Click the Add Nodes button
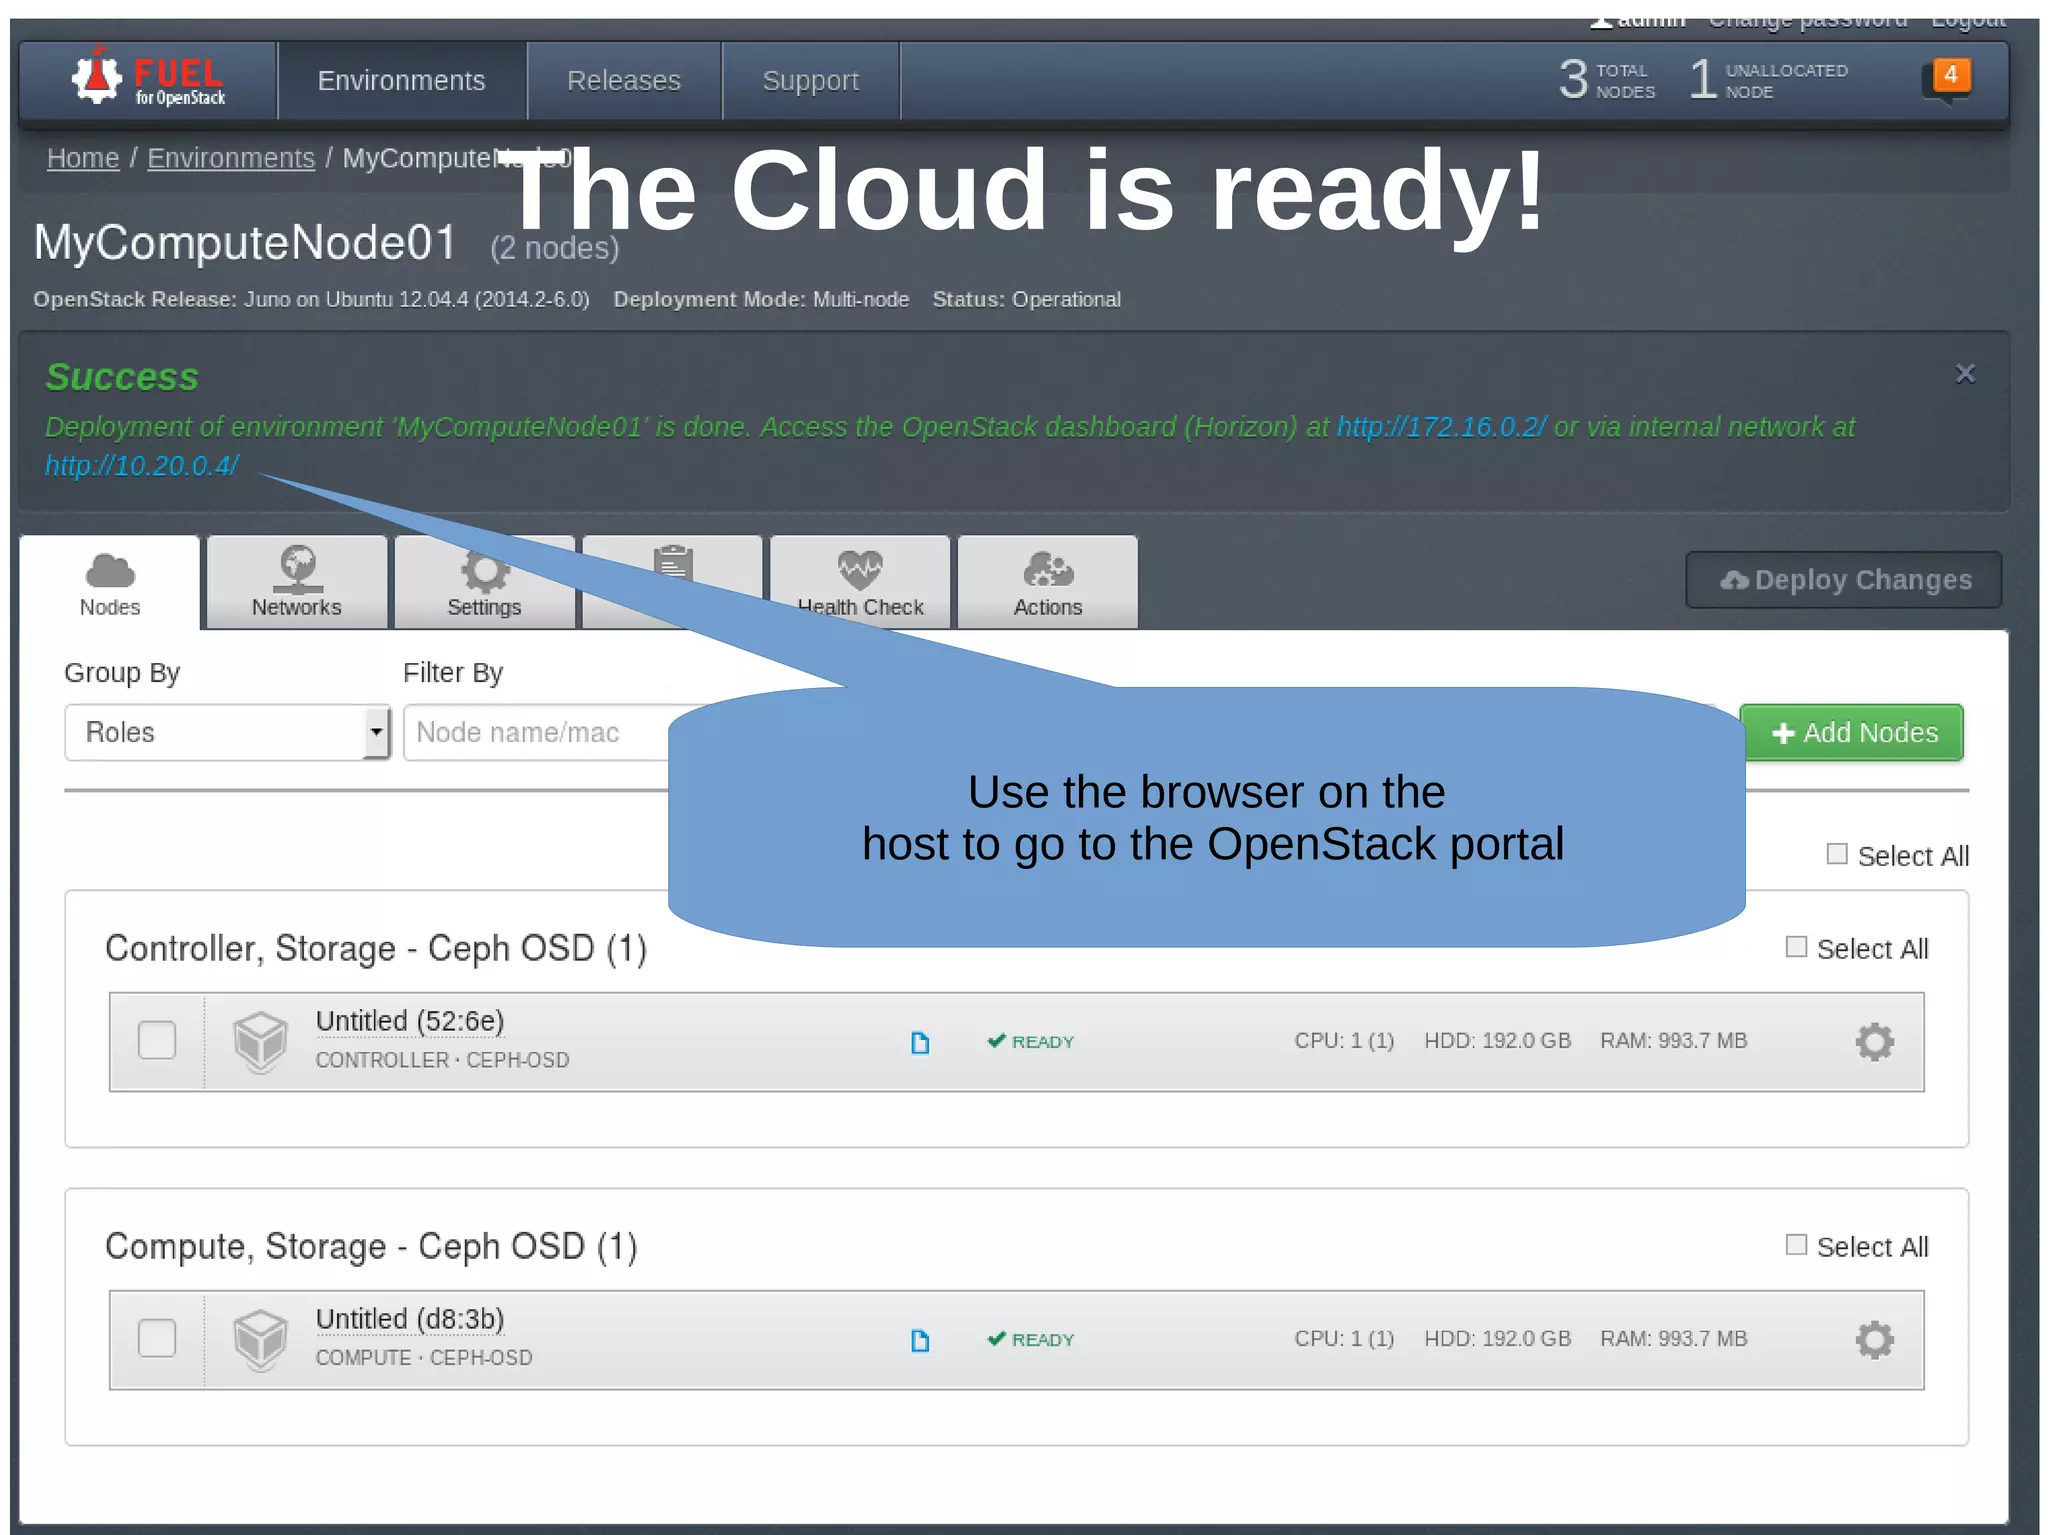This screenshot has width=2048, height=1535. (x=1853, y=733)
